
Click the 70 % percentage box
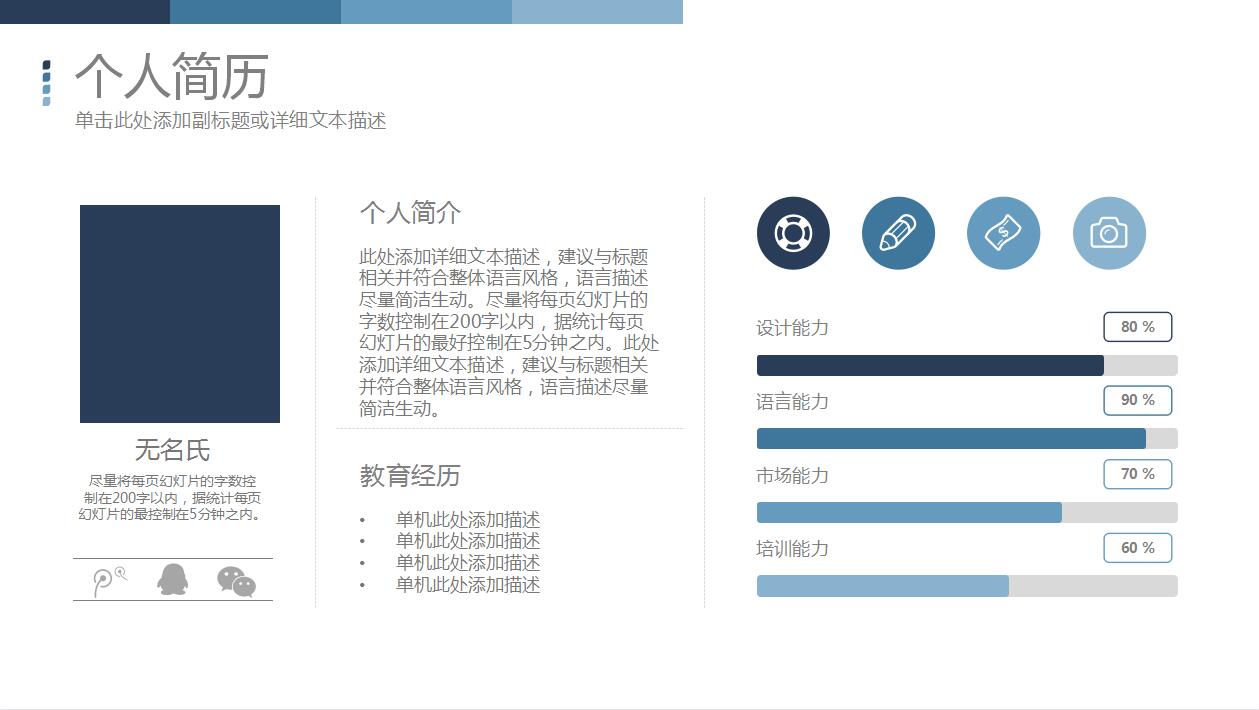(x=1137, y=474)
